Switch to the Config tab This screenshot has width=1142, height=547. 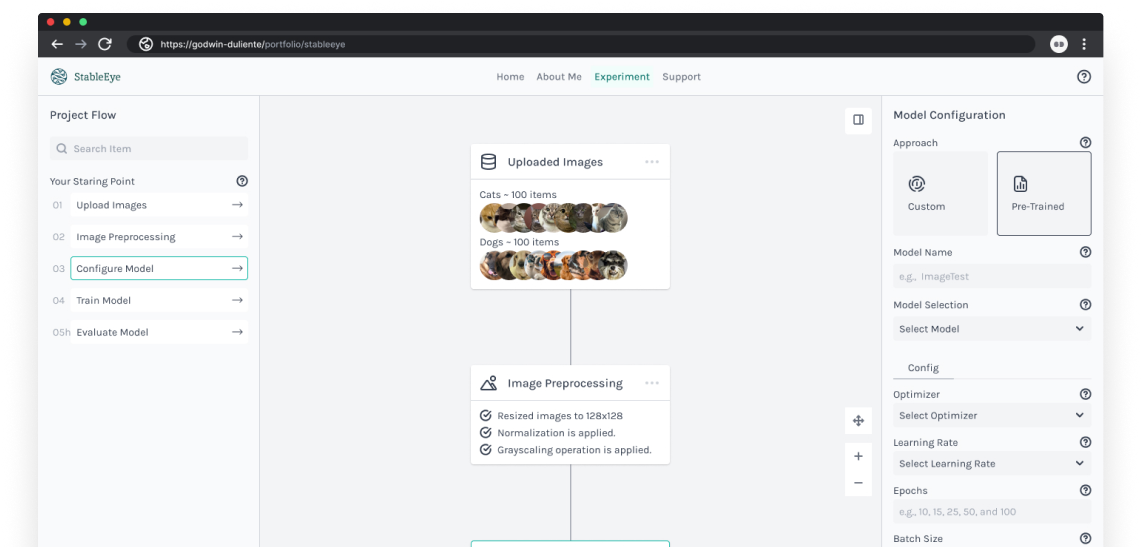point(923,368)
